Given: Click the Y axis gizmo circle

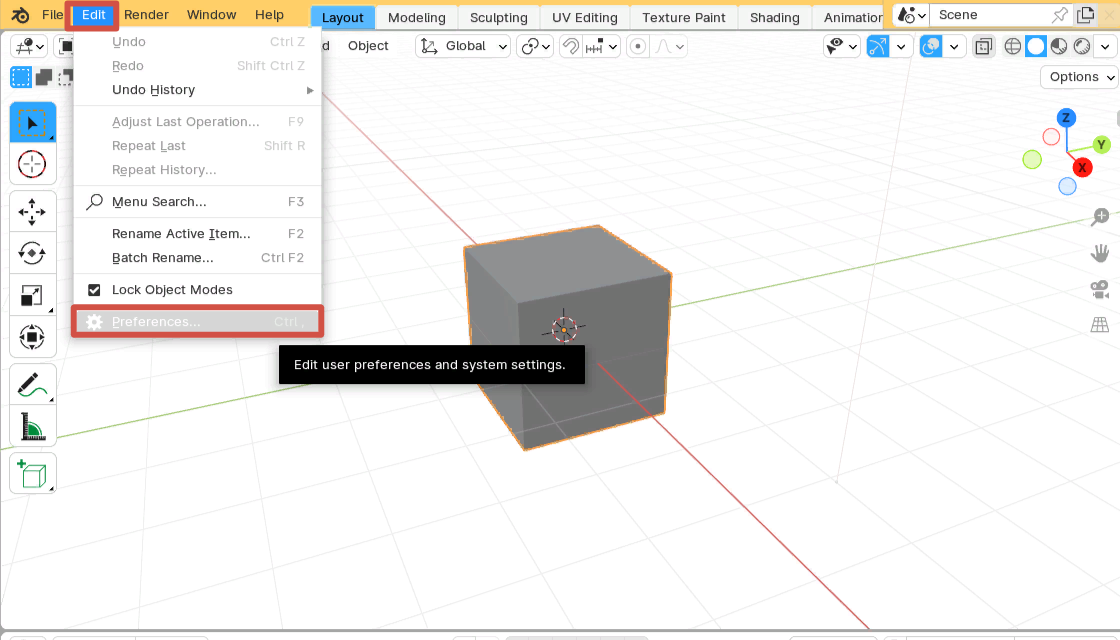Looking at the screenshot, I should [x=1101, y=145].
